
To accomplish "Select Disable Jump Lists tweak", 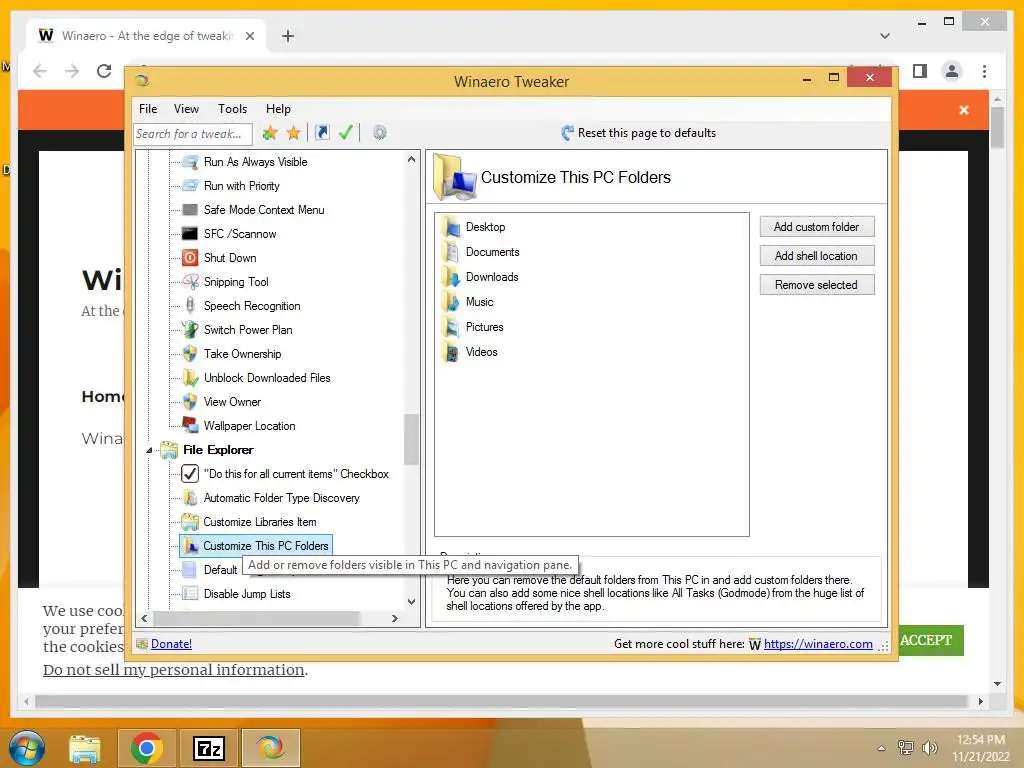I will 247,594.
